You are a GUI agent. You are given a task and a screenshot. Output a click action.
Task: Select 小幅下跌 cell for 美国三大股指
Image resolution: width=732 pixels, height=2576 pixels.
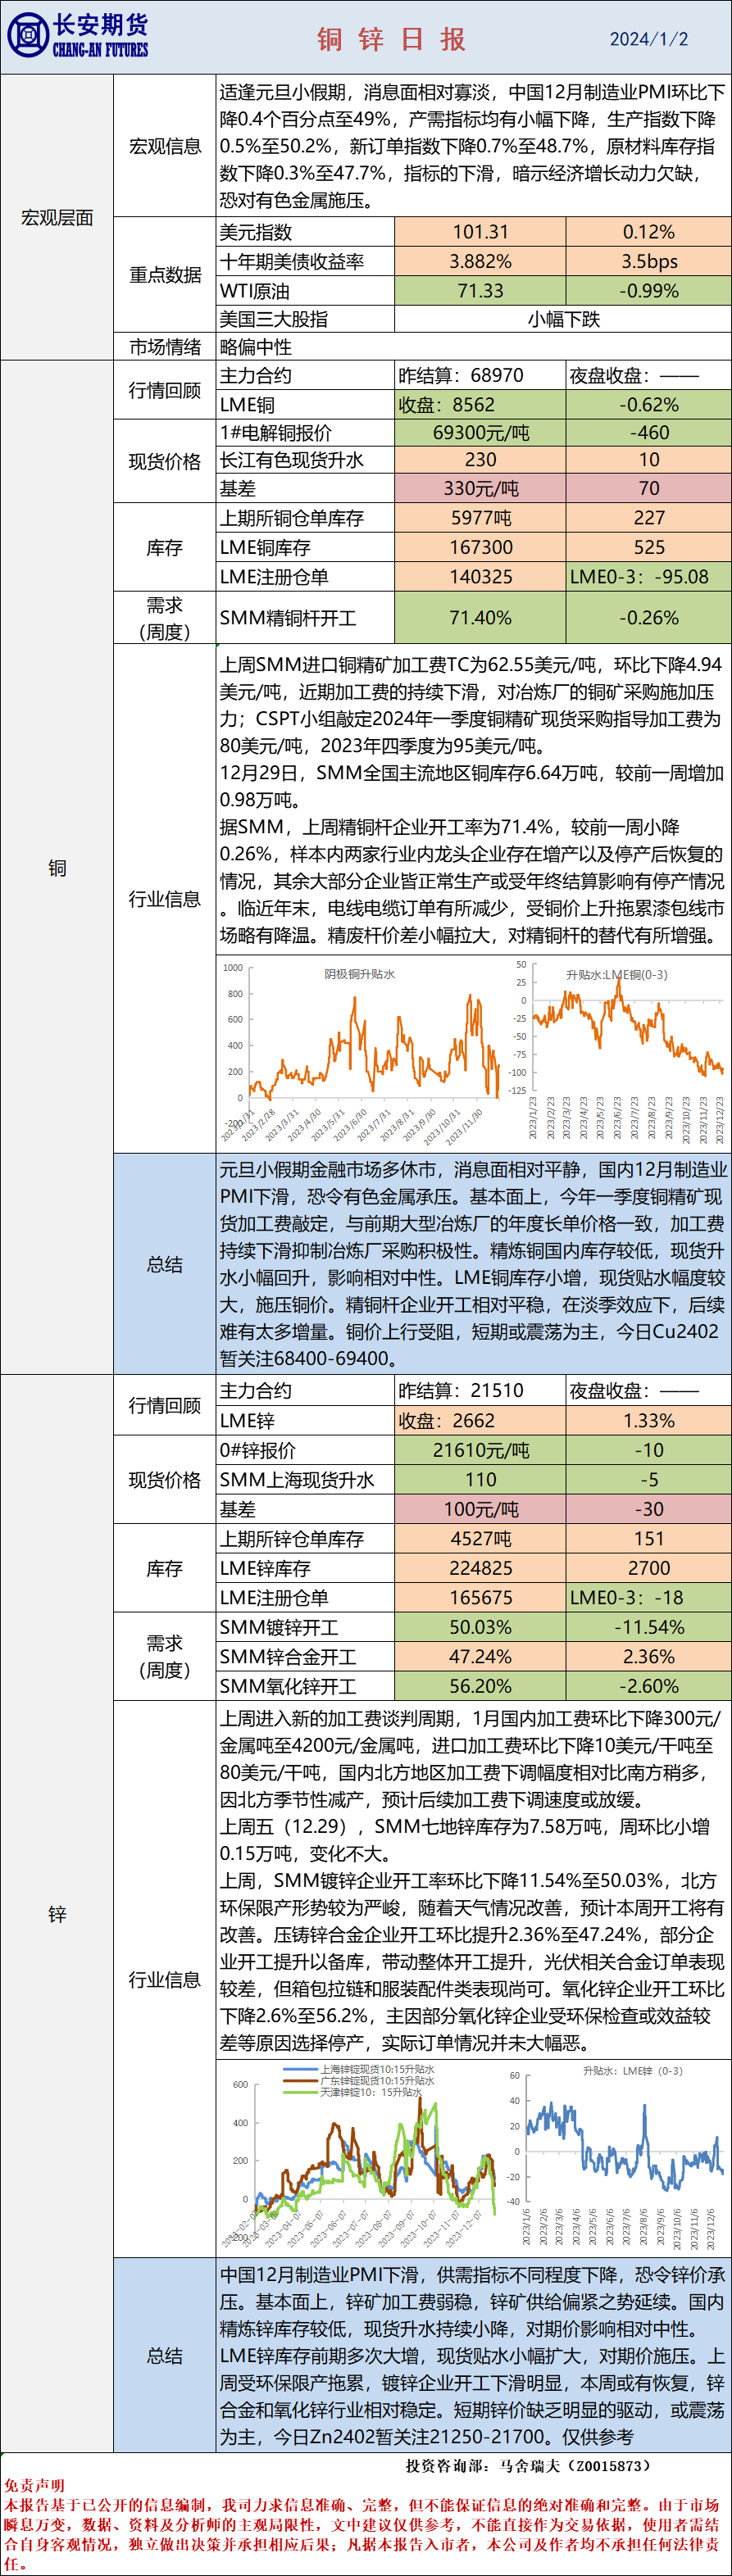point(563,319)
